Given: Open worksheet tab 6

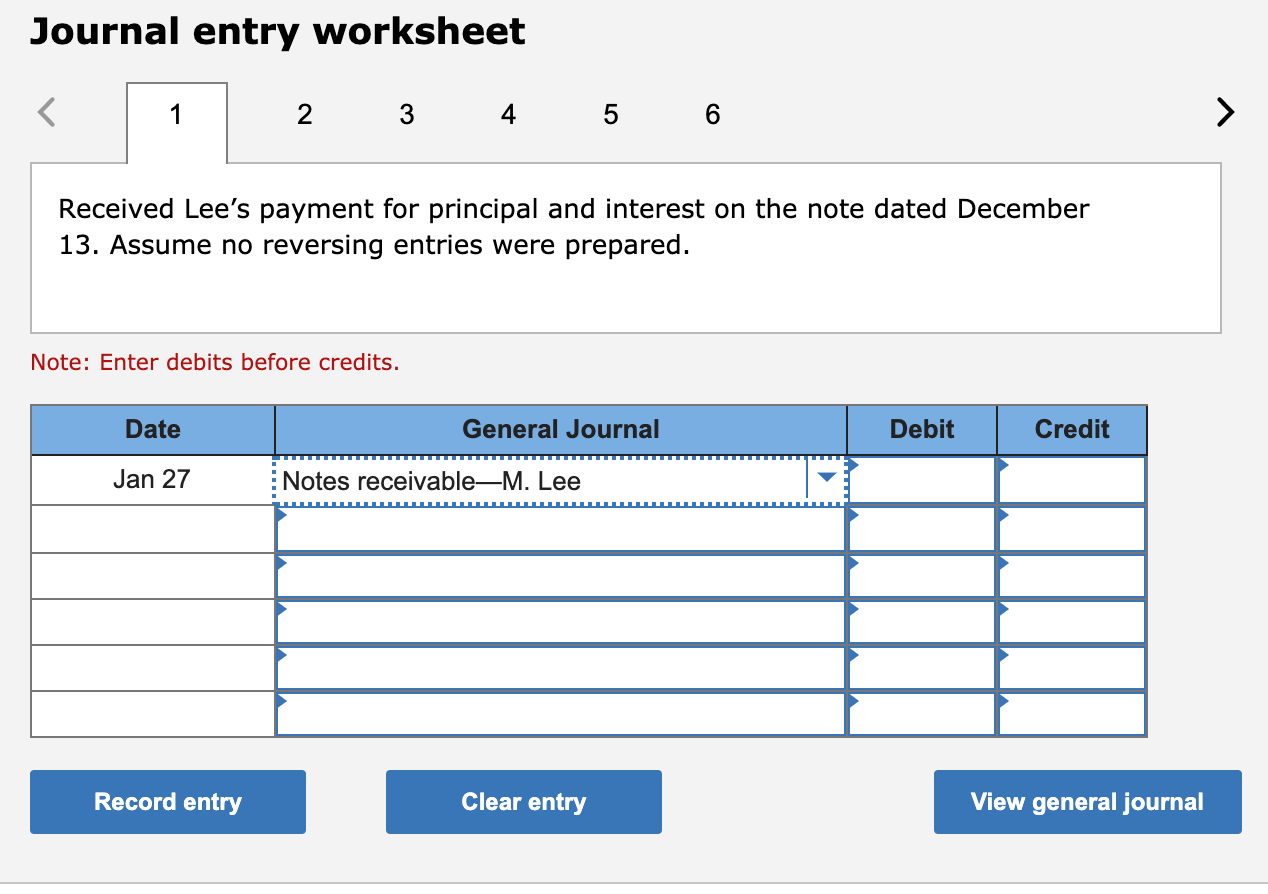Looking at the screenshot, I should point(712,115).
